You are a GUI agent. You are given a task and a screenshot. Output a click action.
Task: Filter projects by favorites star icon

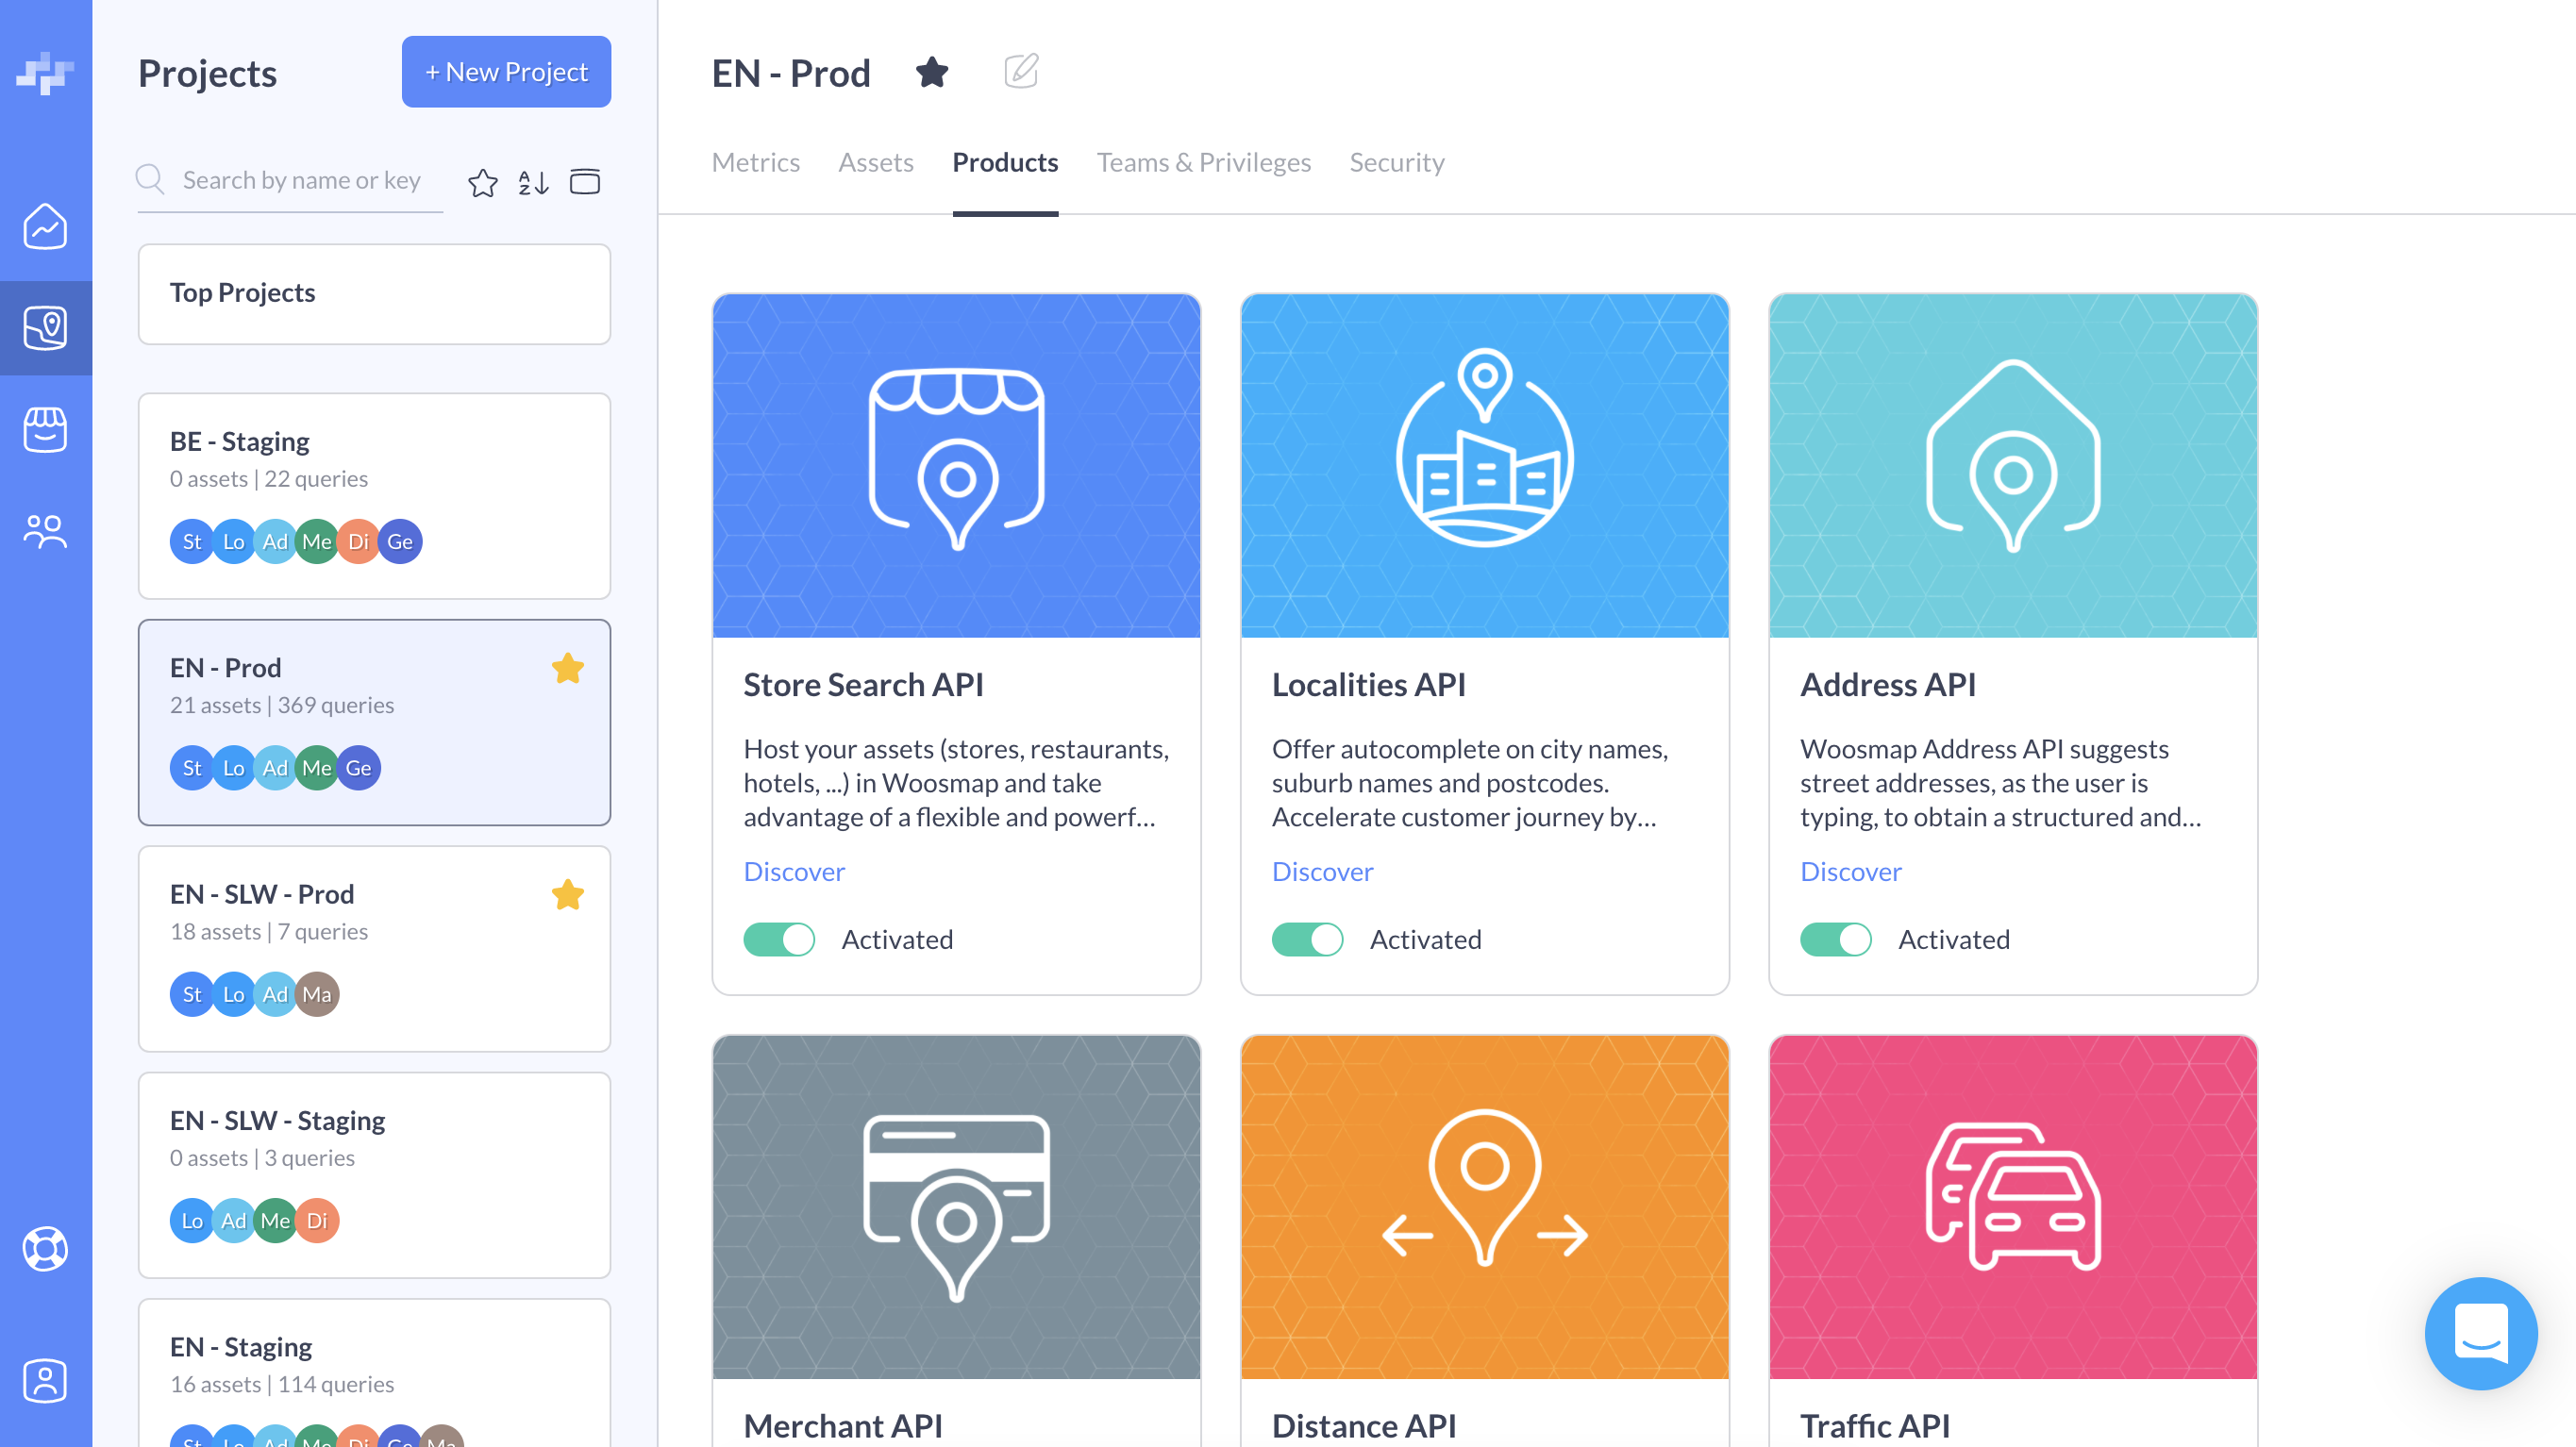[x=483, y=182]
